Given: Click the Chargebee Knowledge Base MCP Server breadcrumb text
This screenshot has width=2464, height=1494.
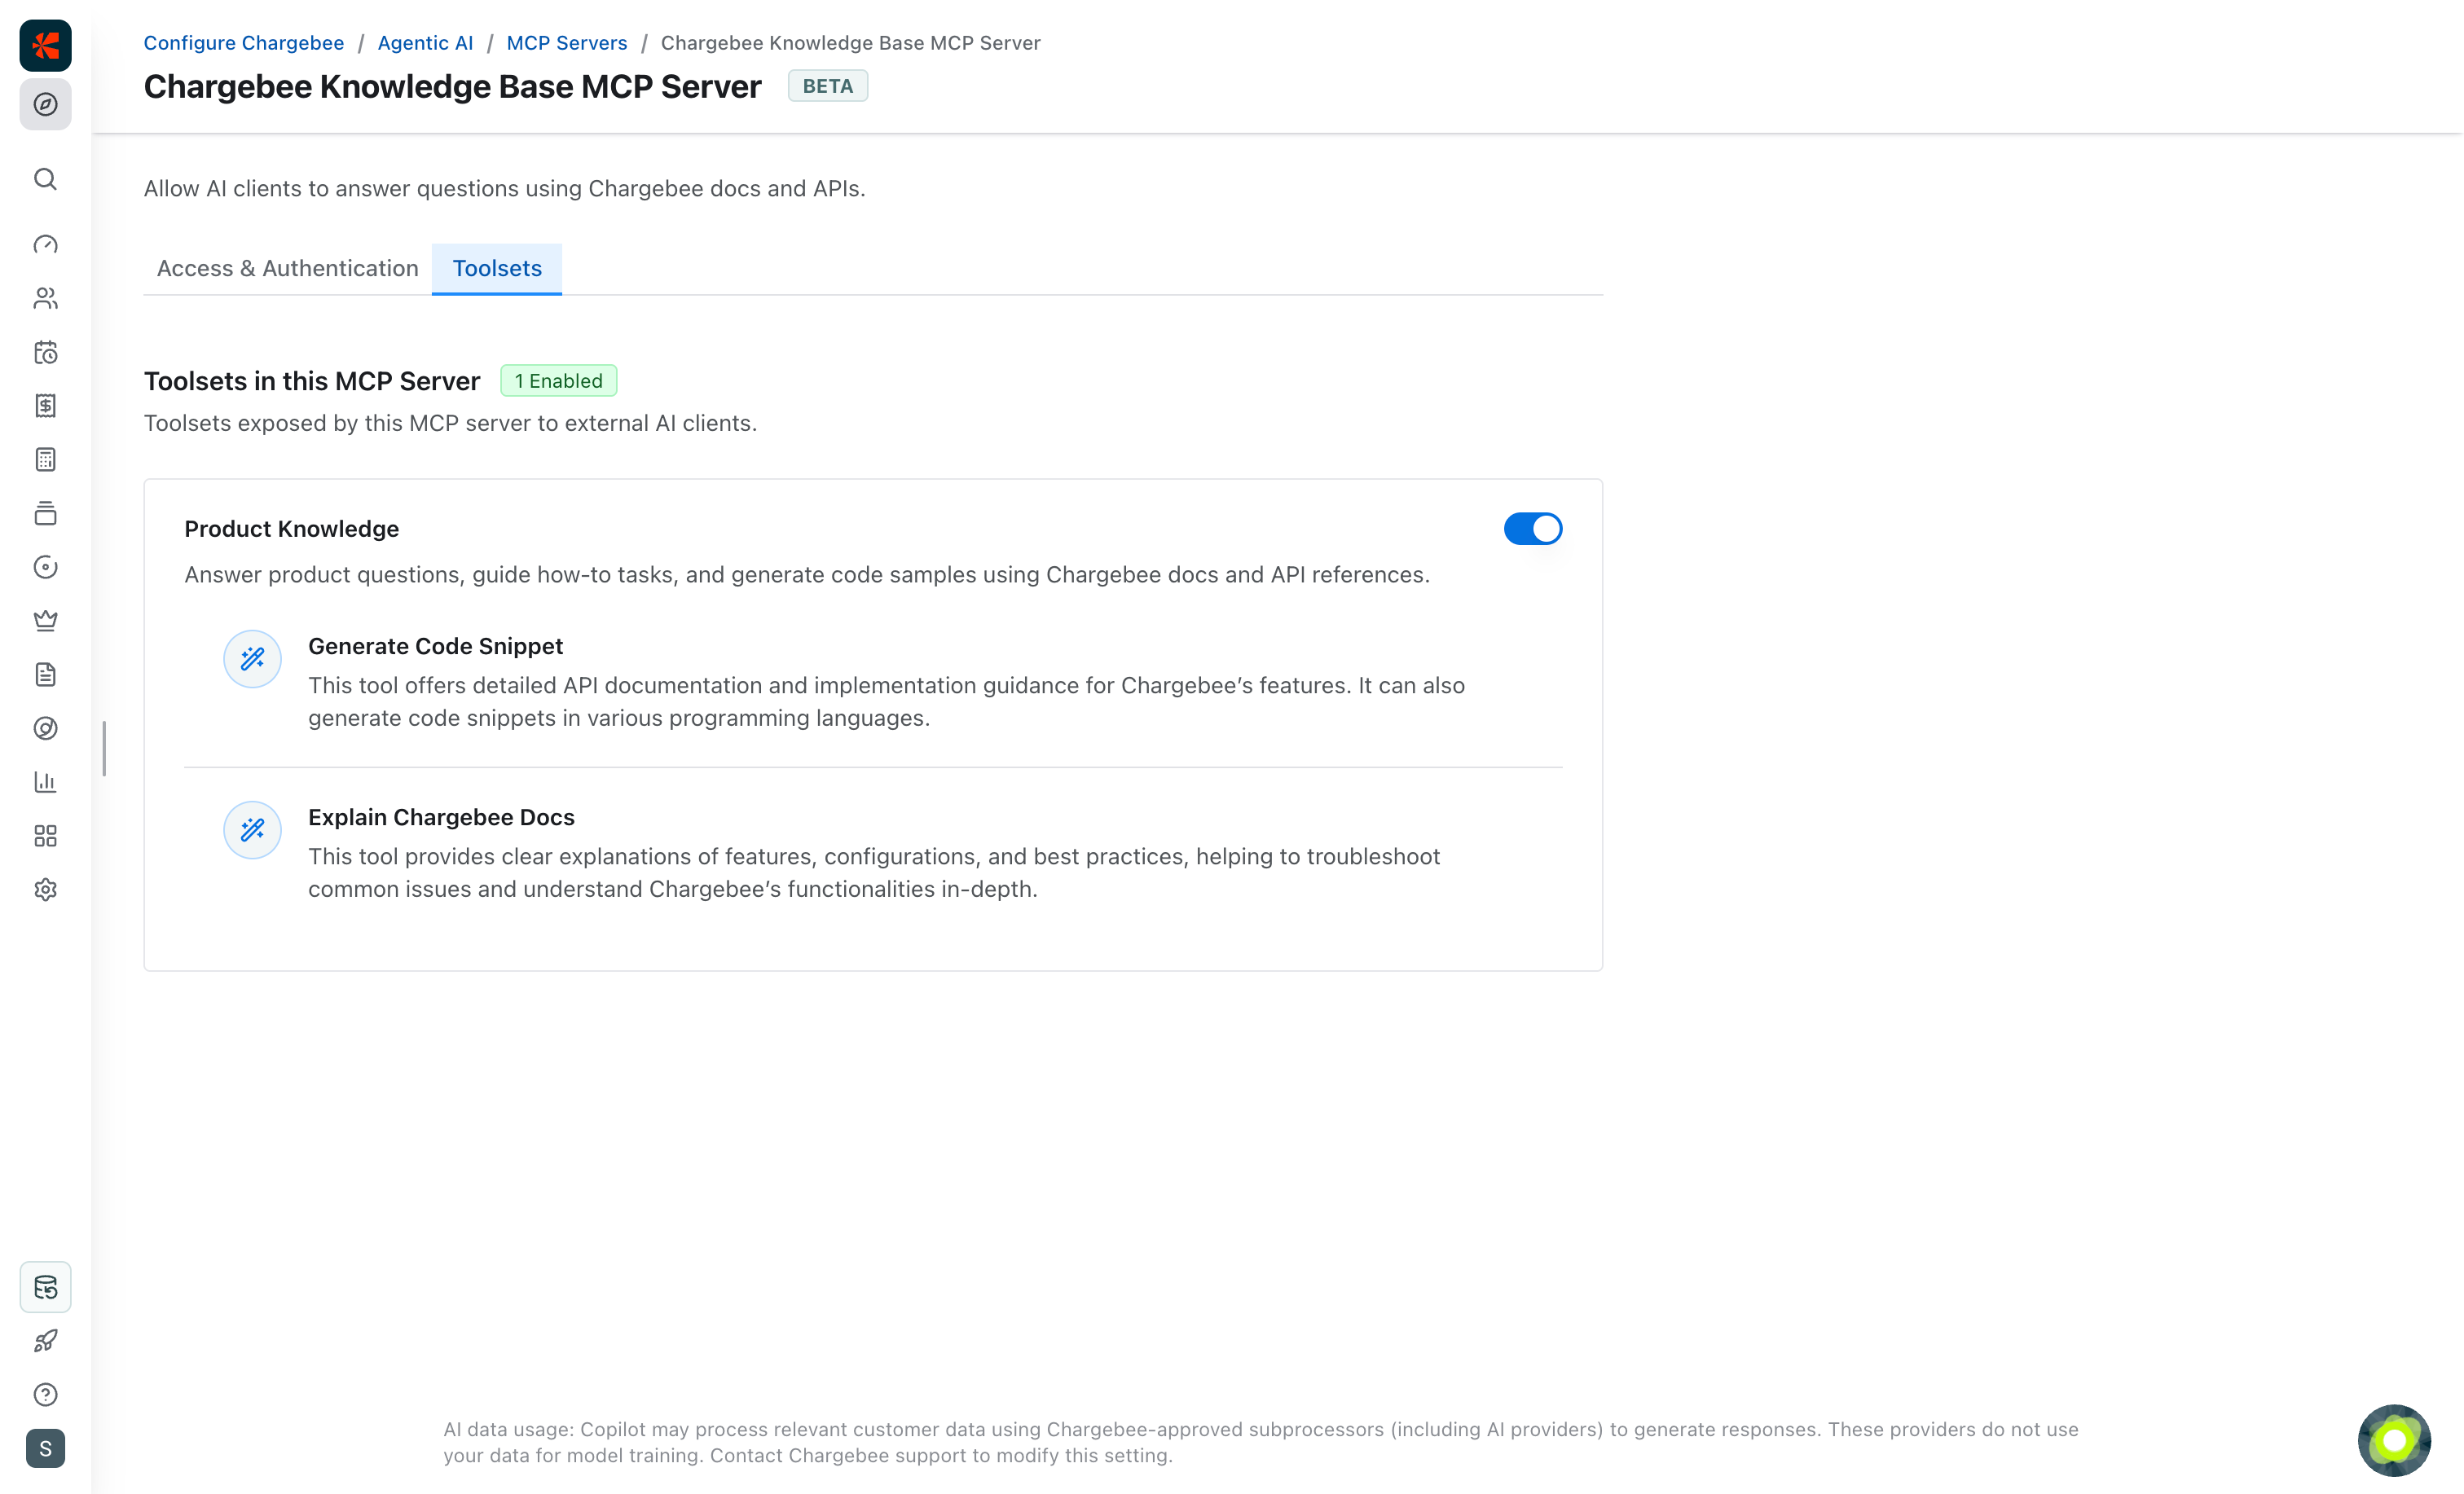Looking at the screenshot, I should click(x=851, y=43).
